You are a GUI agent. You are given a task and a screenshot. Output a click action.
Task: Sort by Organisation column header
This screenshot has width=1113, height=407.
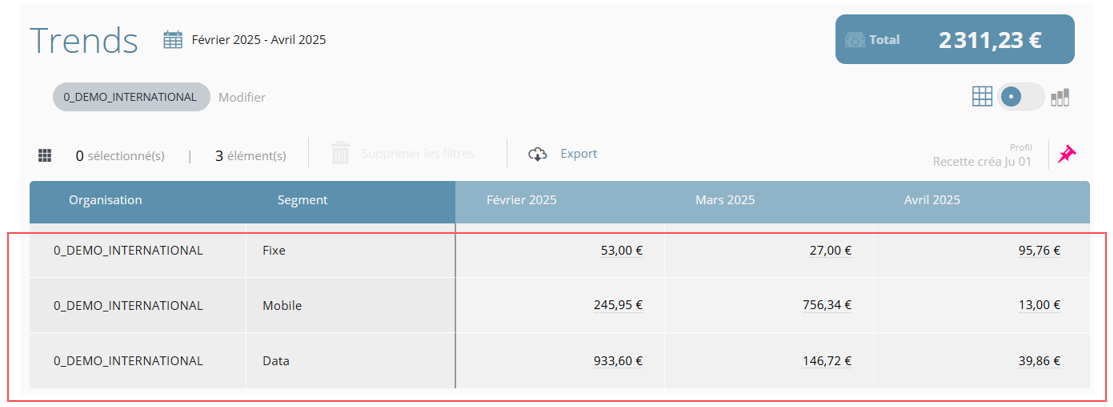click(105, 200)
